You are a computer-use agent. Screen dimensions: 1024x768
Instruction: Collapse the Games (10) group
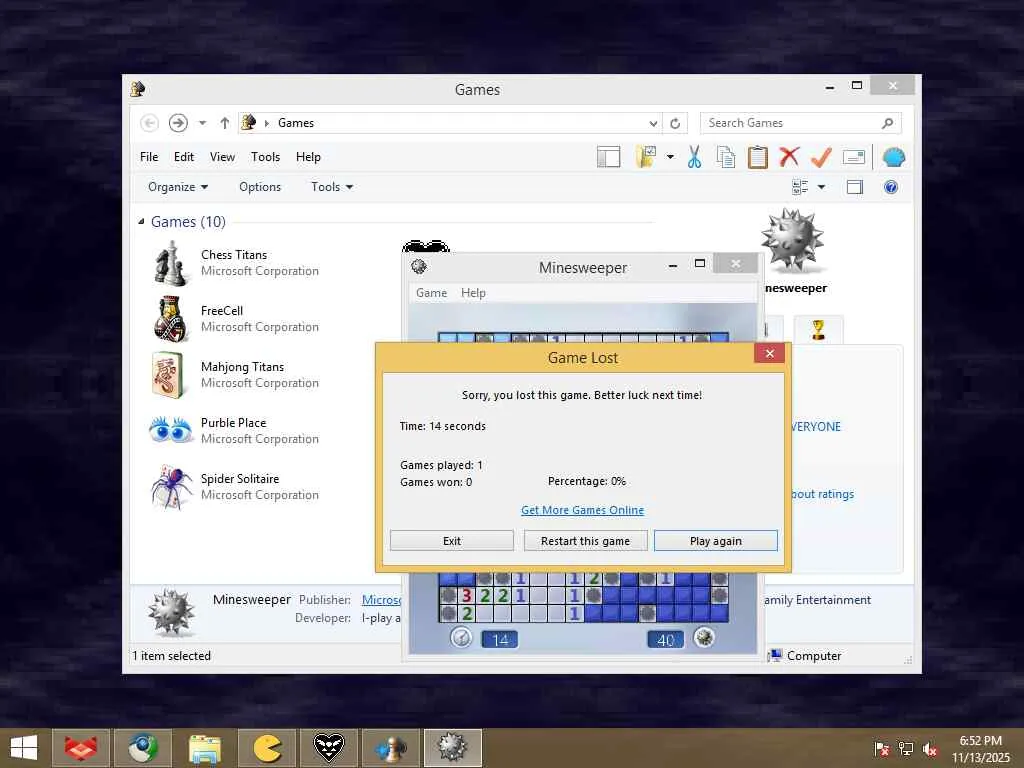[141, 222]
